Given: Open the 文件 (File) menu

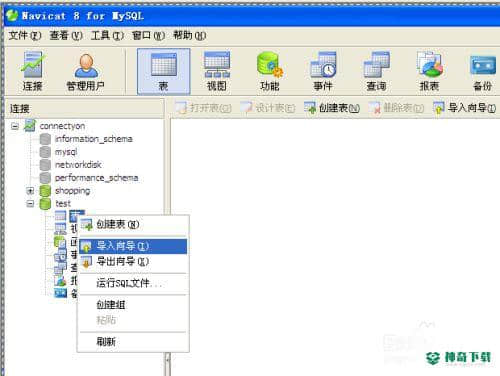Looking at the screenshot, I should click(25, 35).
